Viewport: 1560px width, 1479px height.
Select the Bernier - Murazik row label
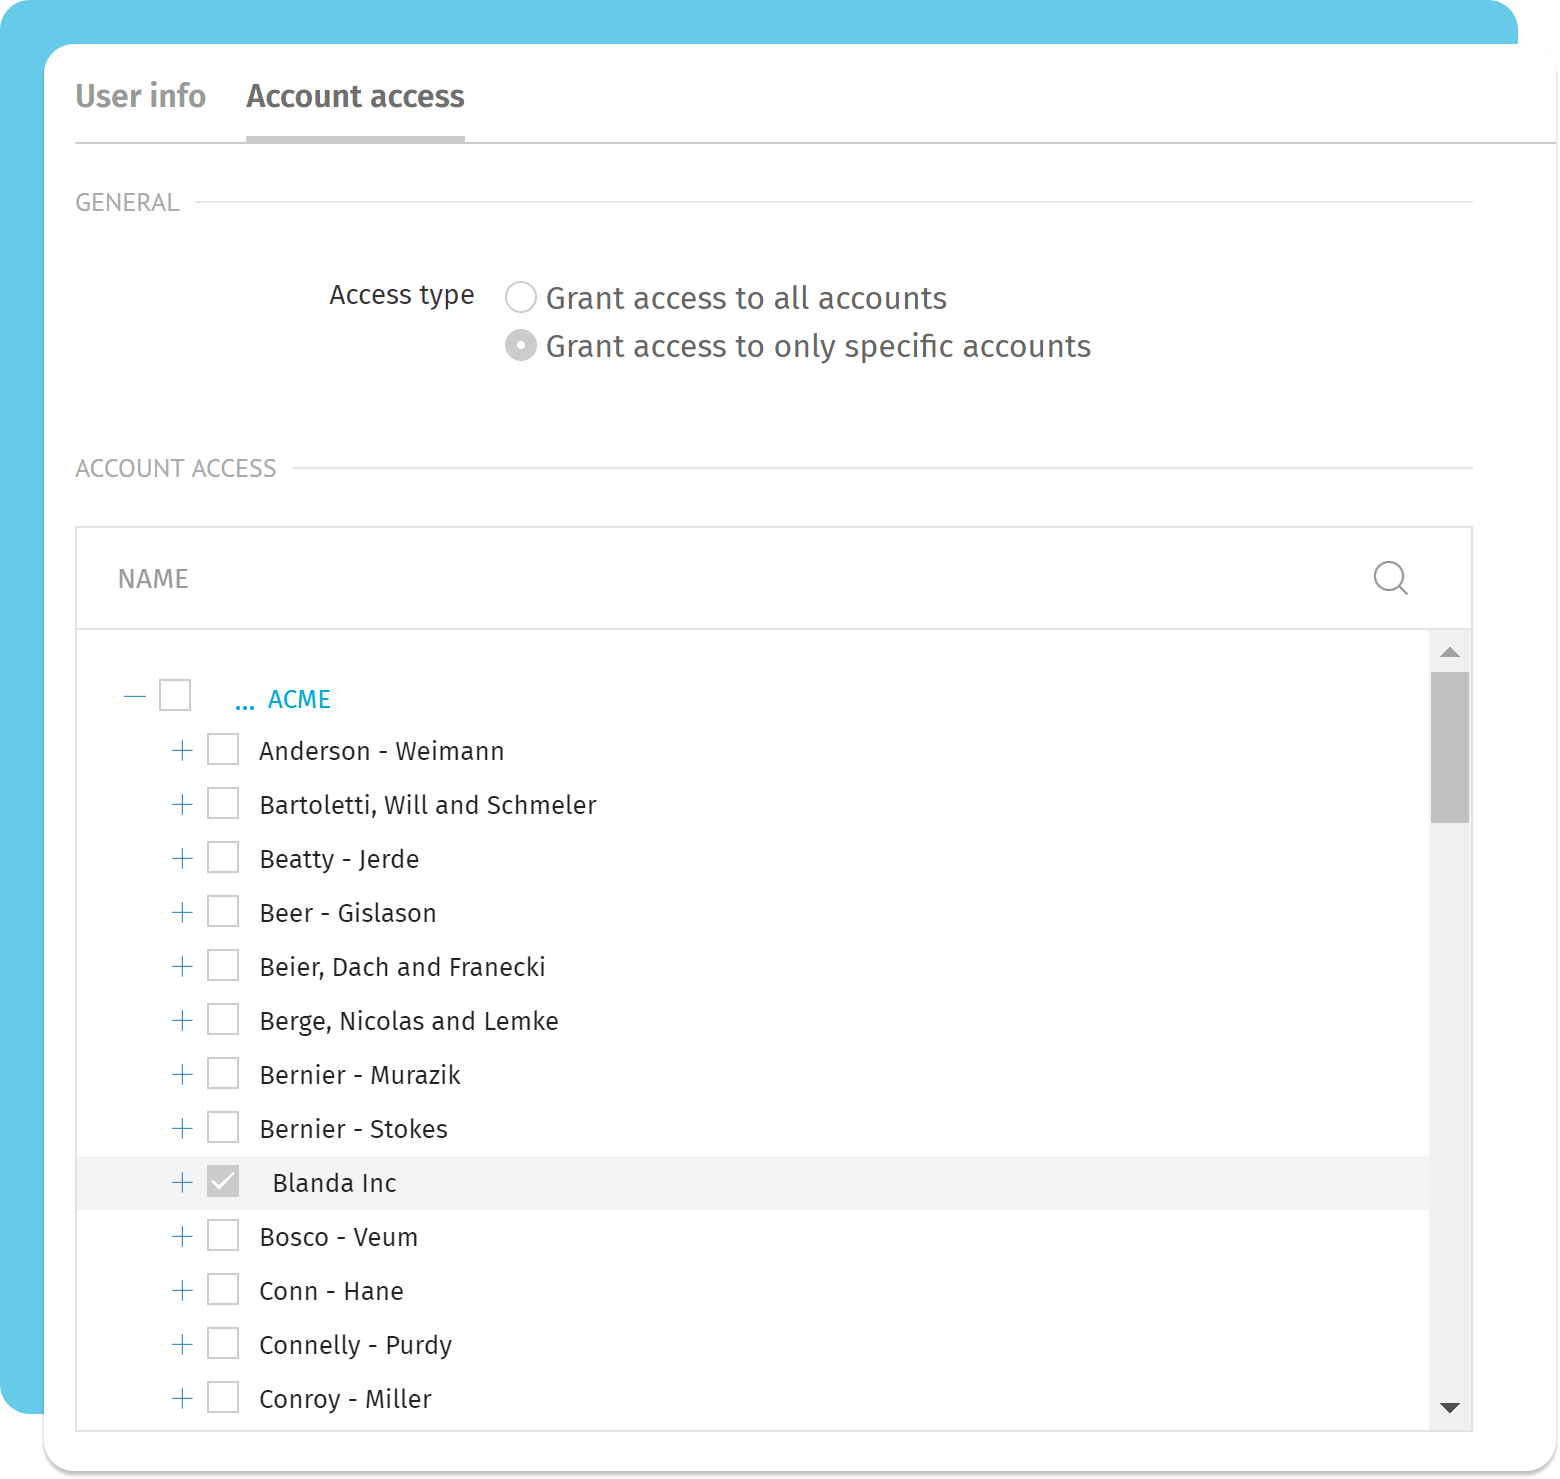point(360,1075)
